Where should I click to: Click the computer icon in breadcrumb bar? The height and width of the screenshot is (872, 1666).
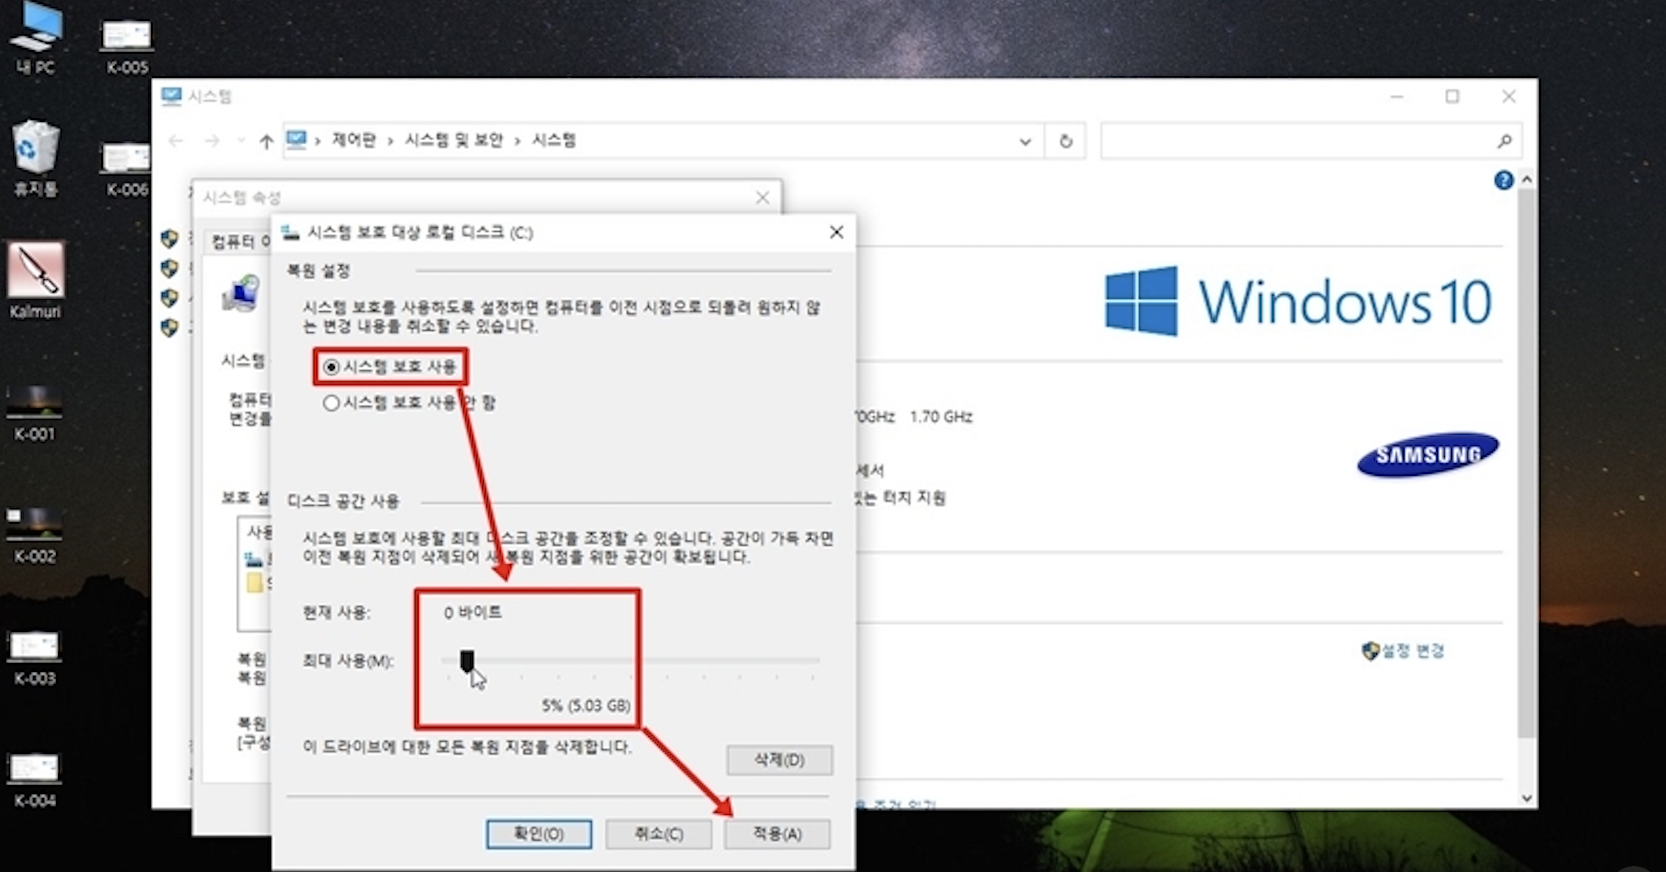(x=296, y=140)
